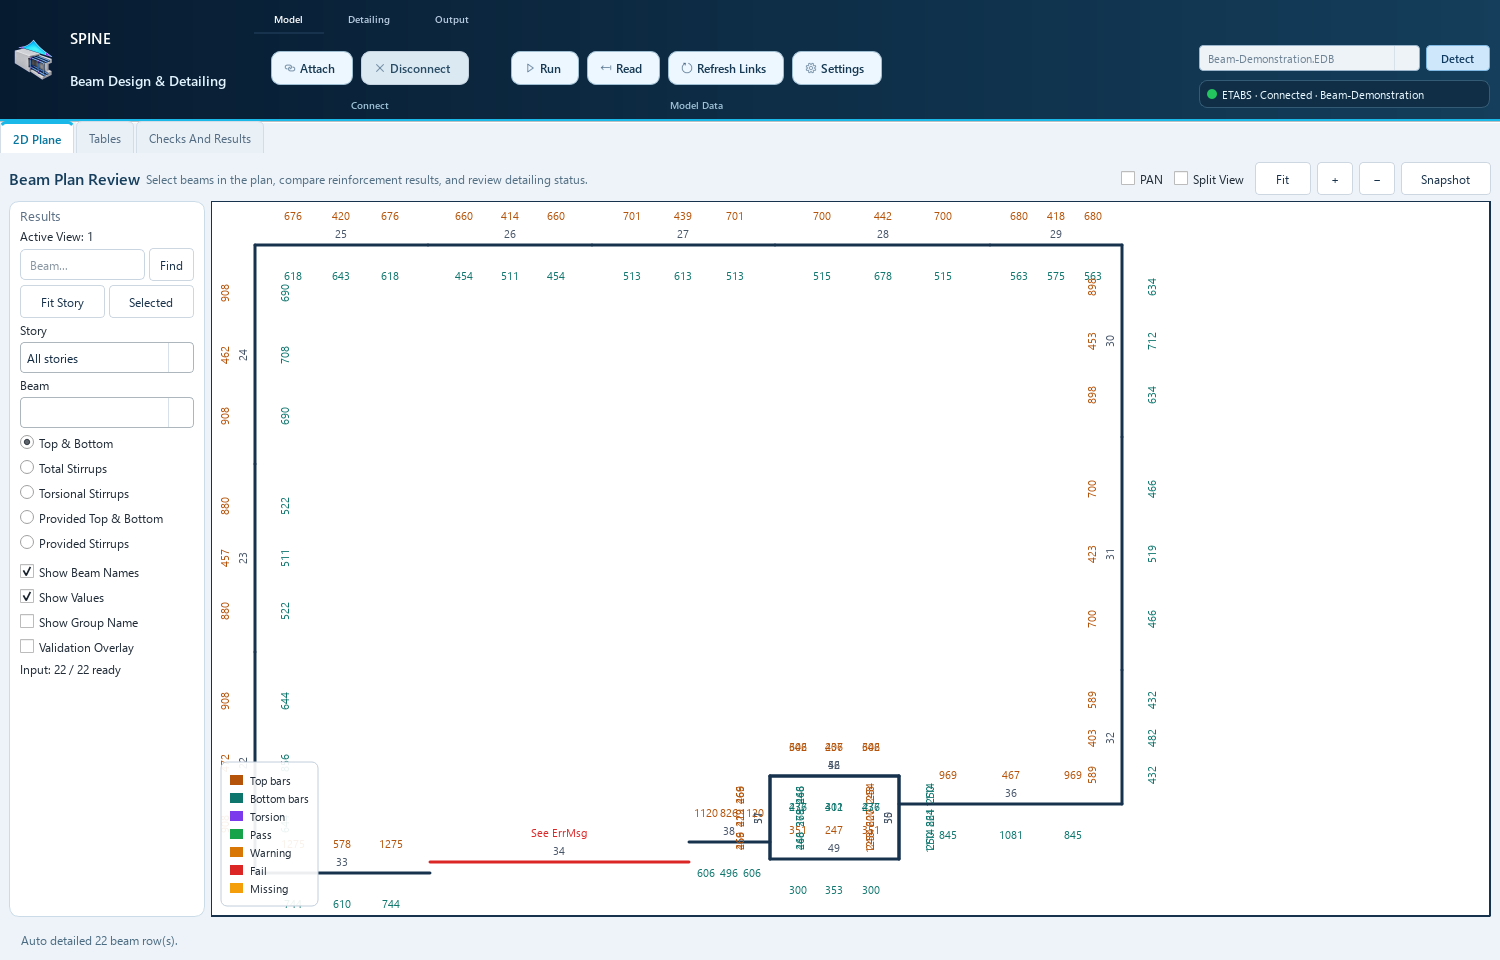The image size is (1500, 960).
Task: Click the Fit Story button
Action: pyautogui.click(x=62, y=302)
